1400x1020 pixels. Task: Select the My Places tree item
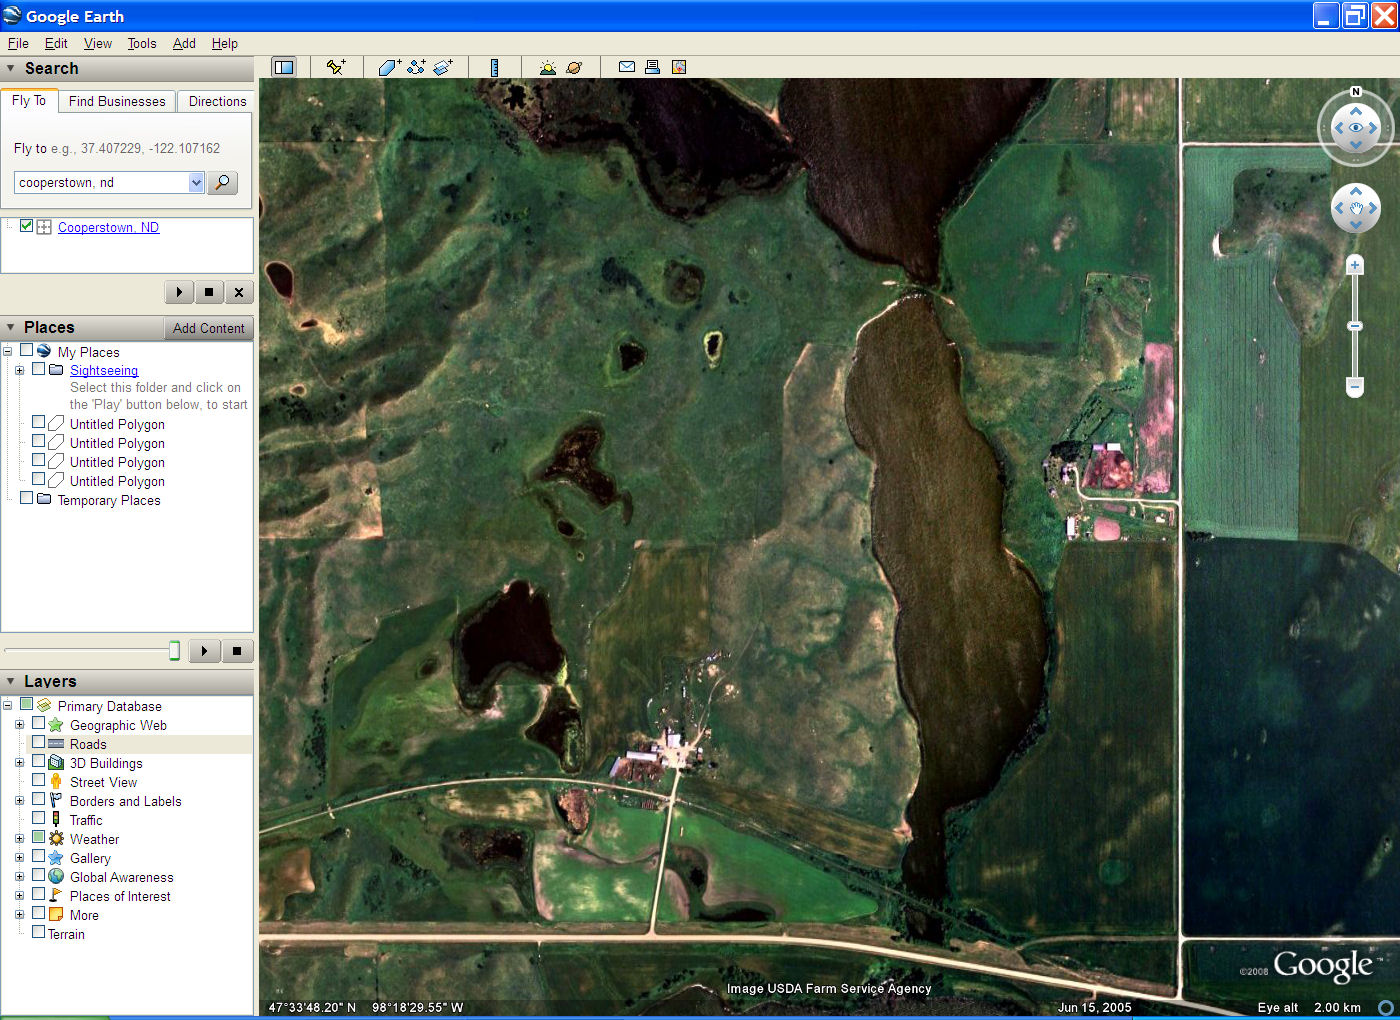click(x=88, y=352)
